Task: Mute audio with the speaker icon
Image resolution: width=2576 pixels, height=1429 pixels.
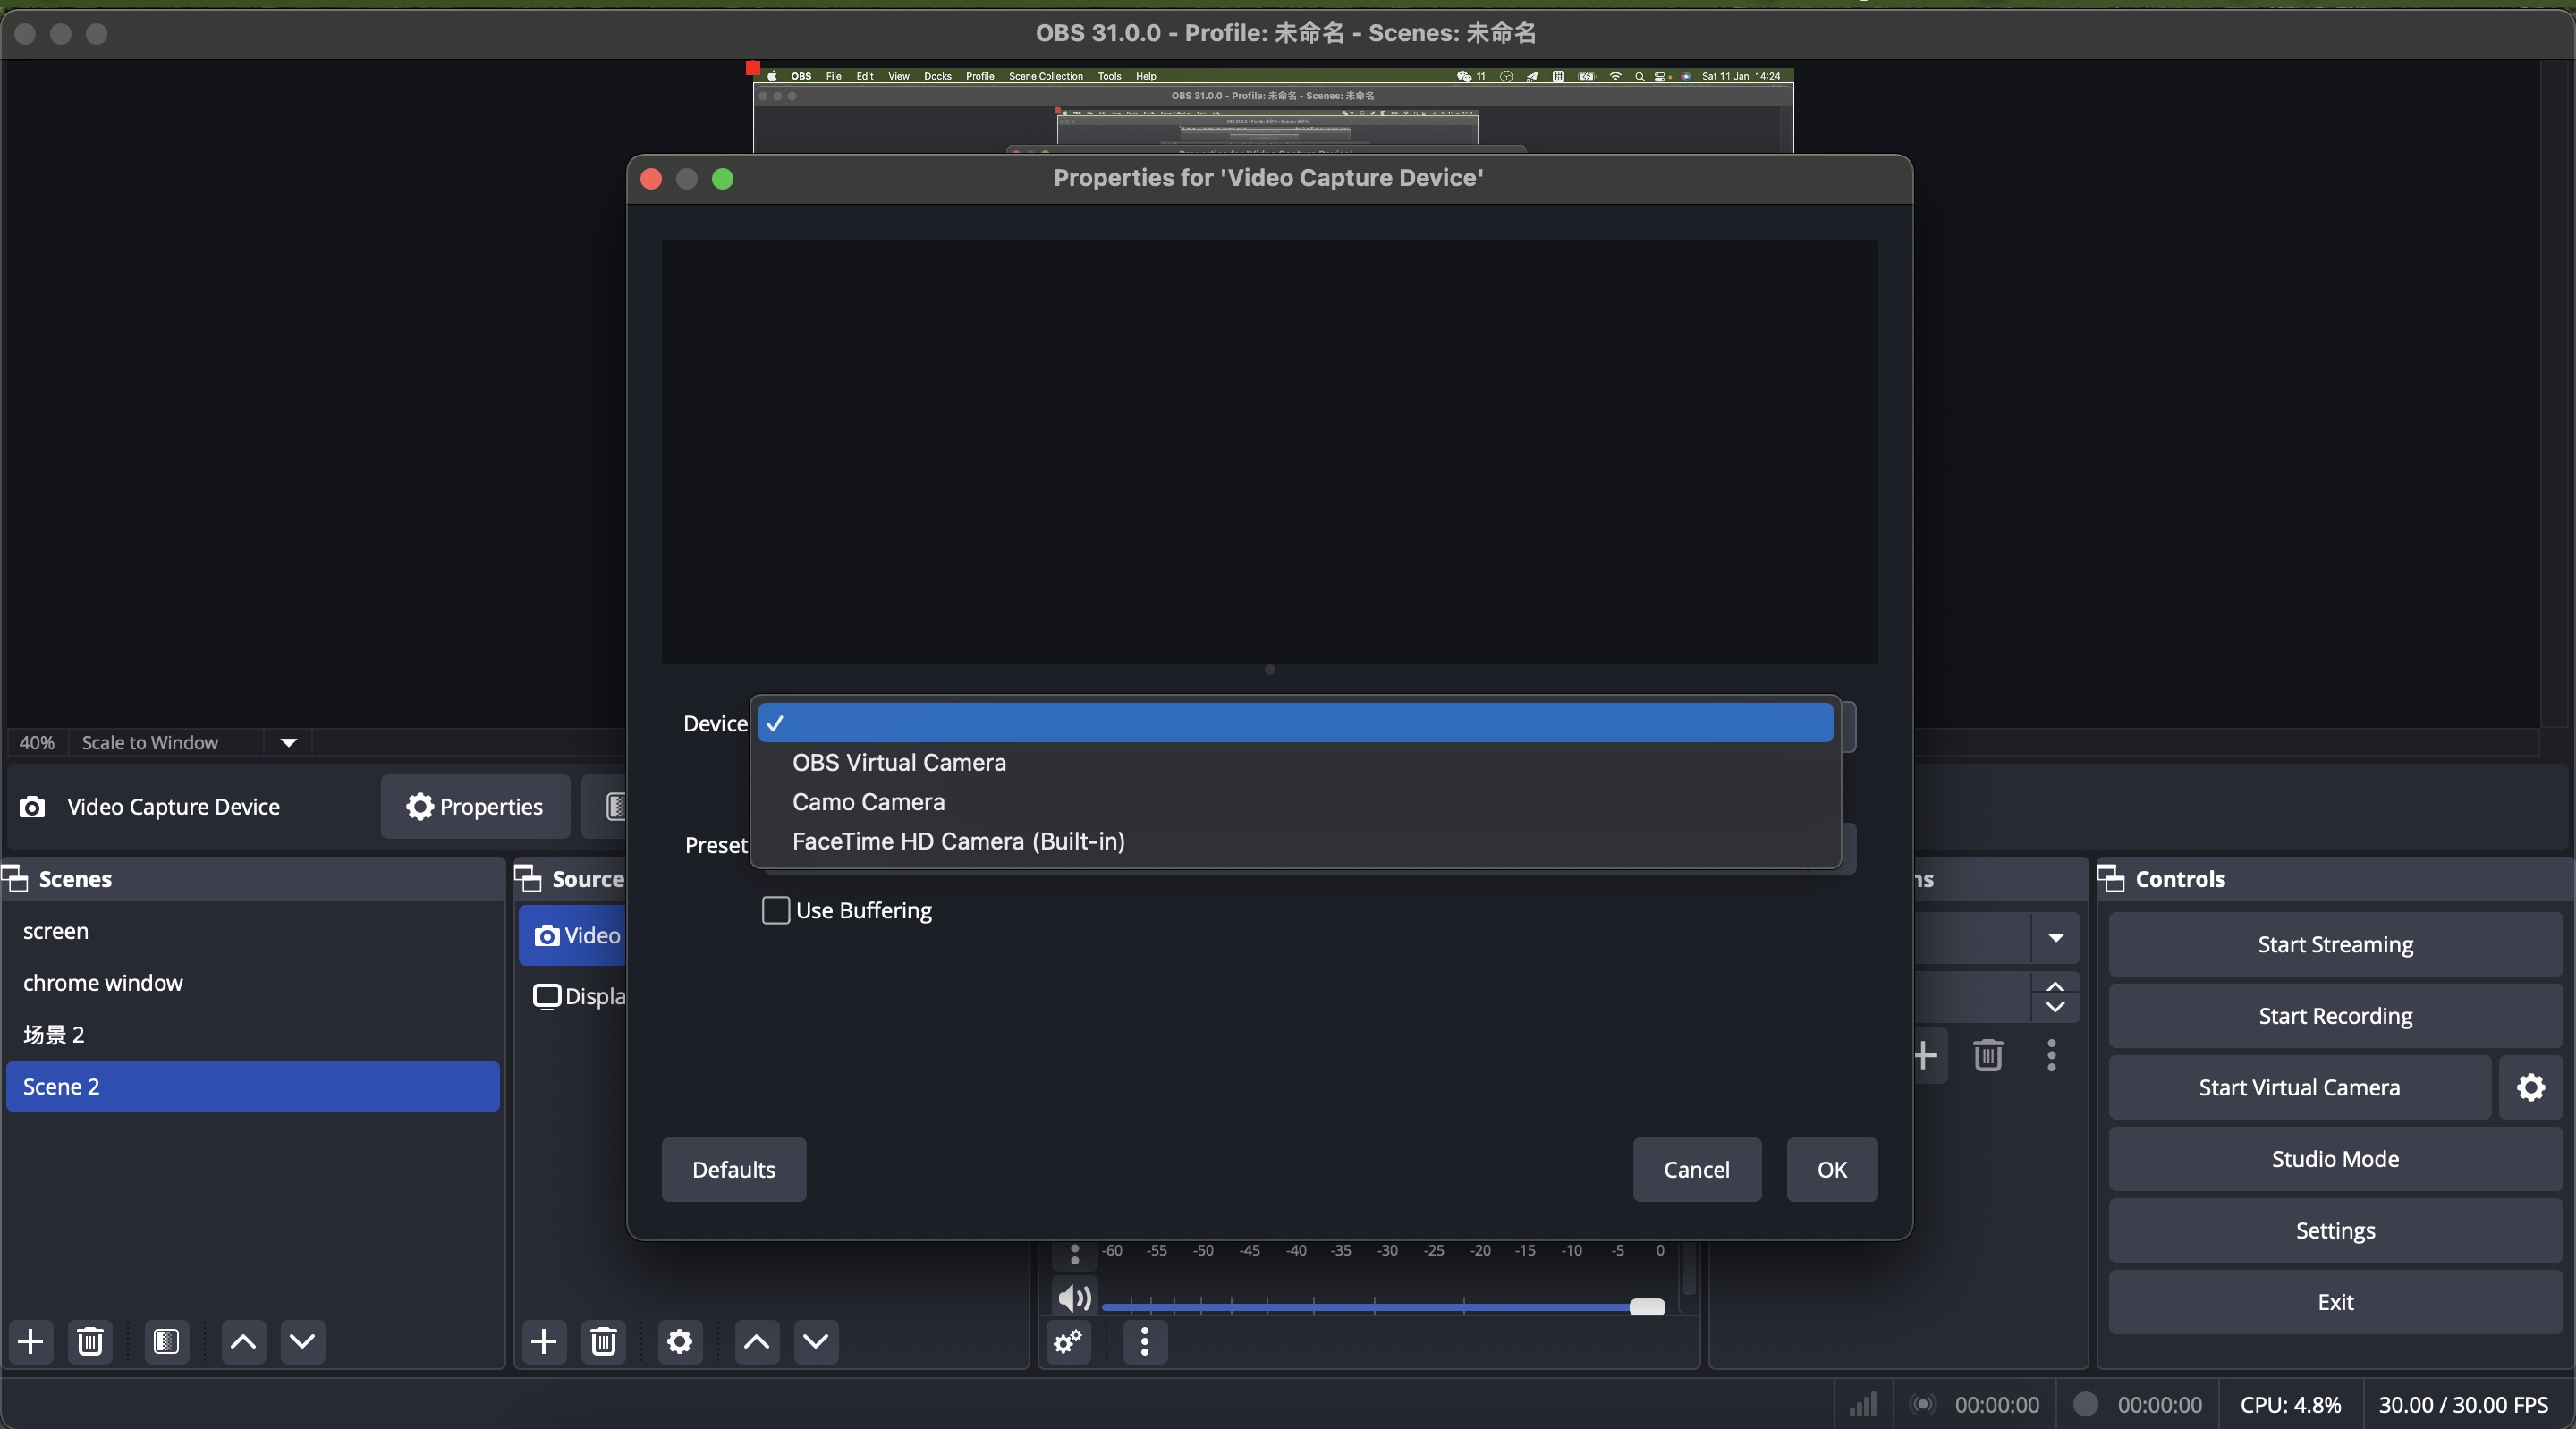Action: click(1073, 1298)
